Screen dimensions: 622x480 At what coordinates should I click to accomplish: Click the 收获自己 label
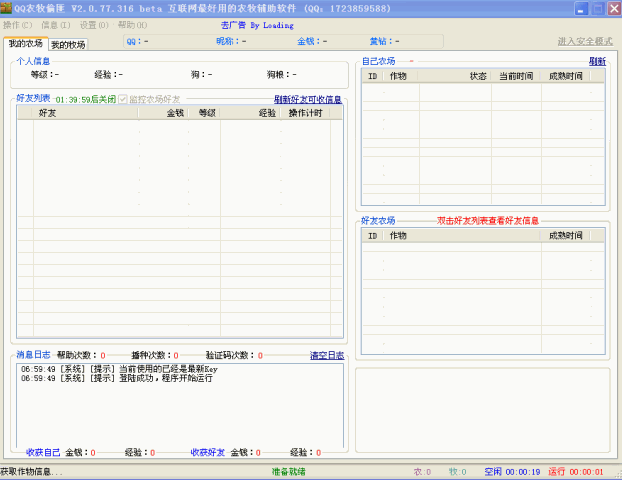coord(43,452)
